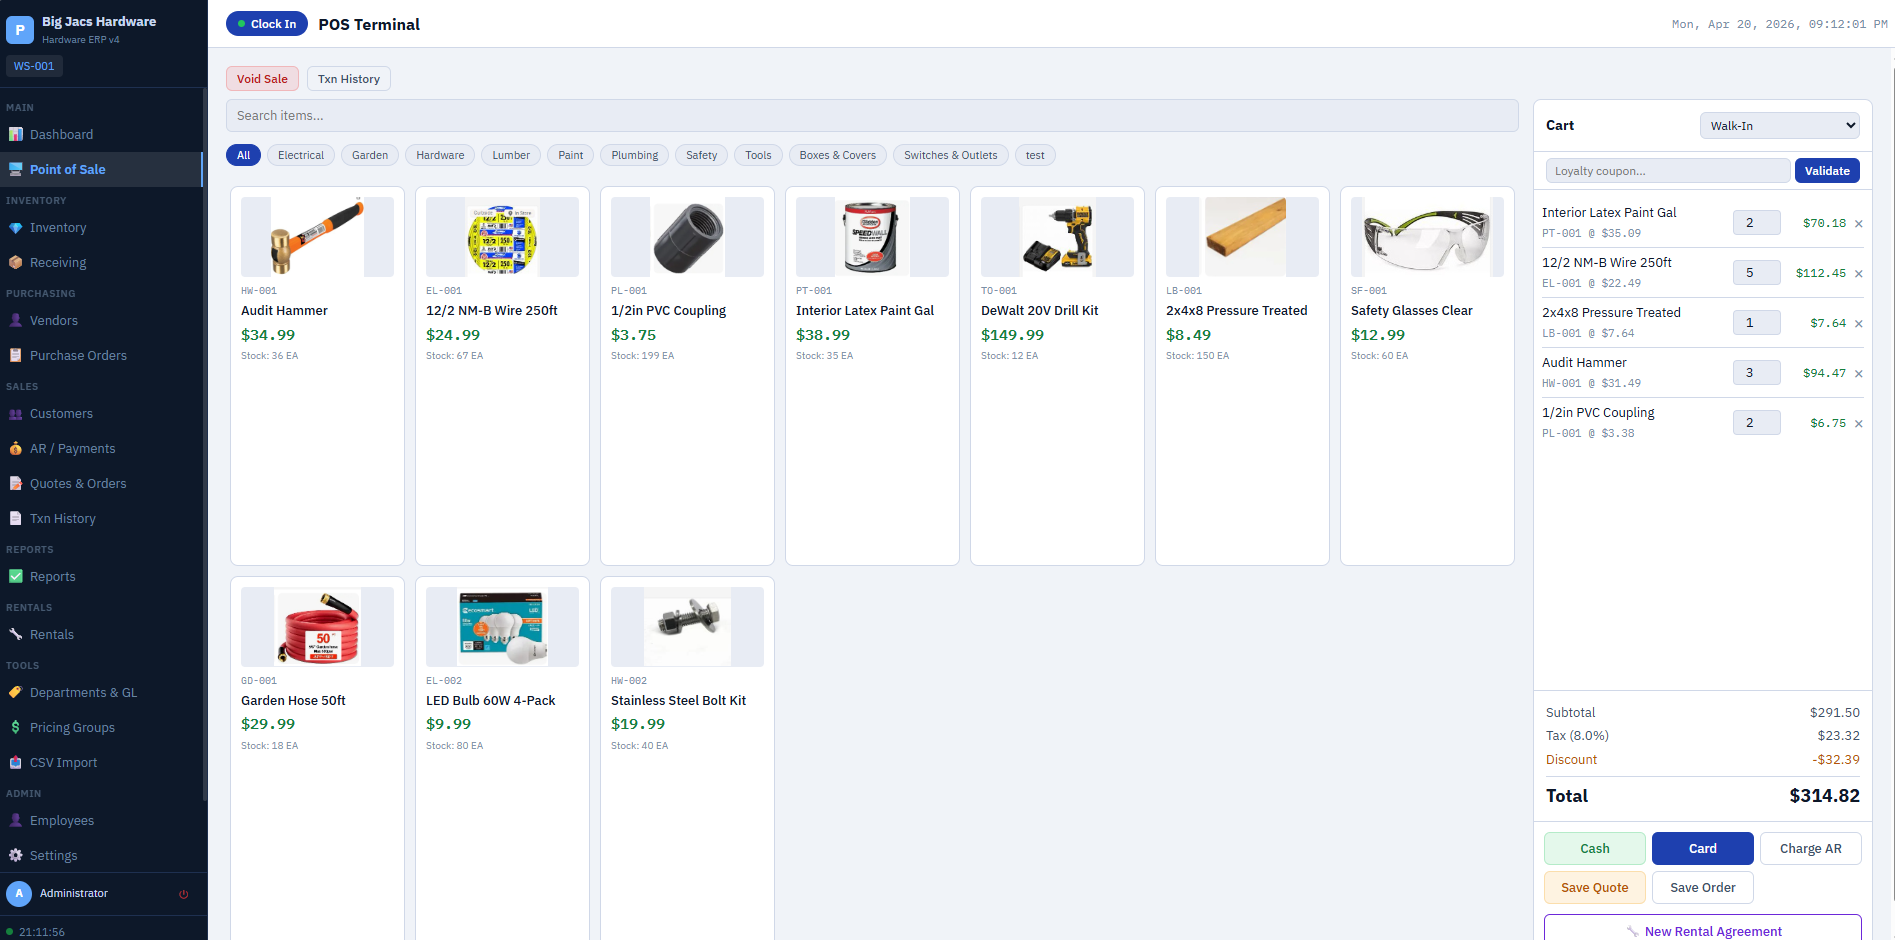Screen dimensions: 1895x940
Task: Click the Purchase Orders clipboard icon
Action: (16, 355)
